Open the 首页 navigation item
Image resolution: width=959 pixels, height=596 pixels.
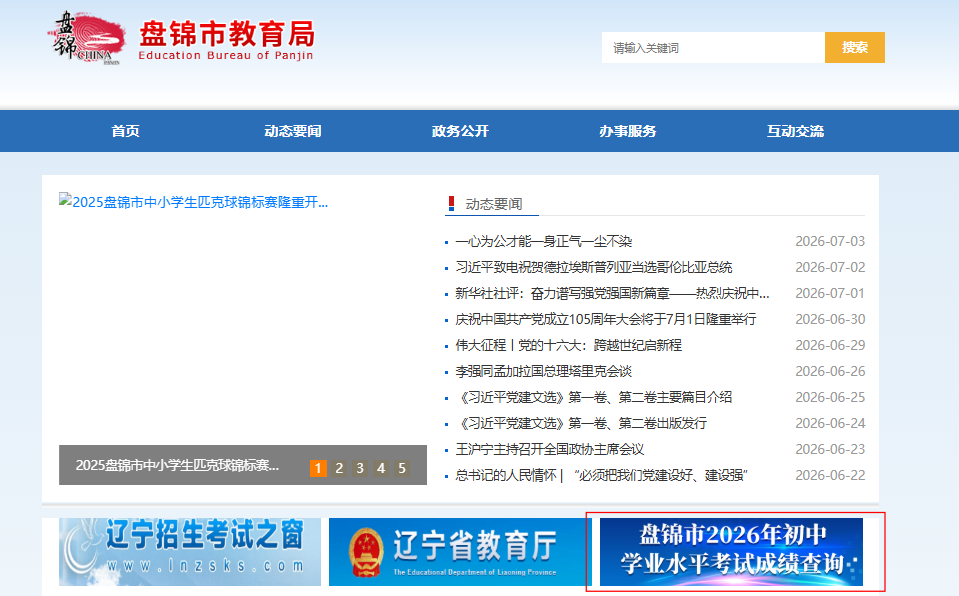[125, 131]
